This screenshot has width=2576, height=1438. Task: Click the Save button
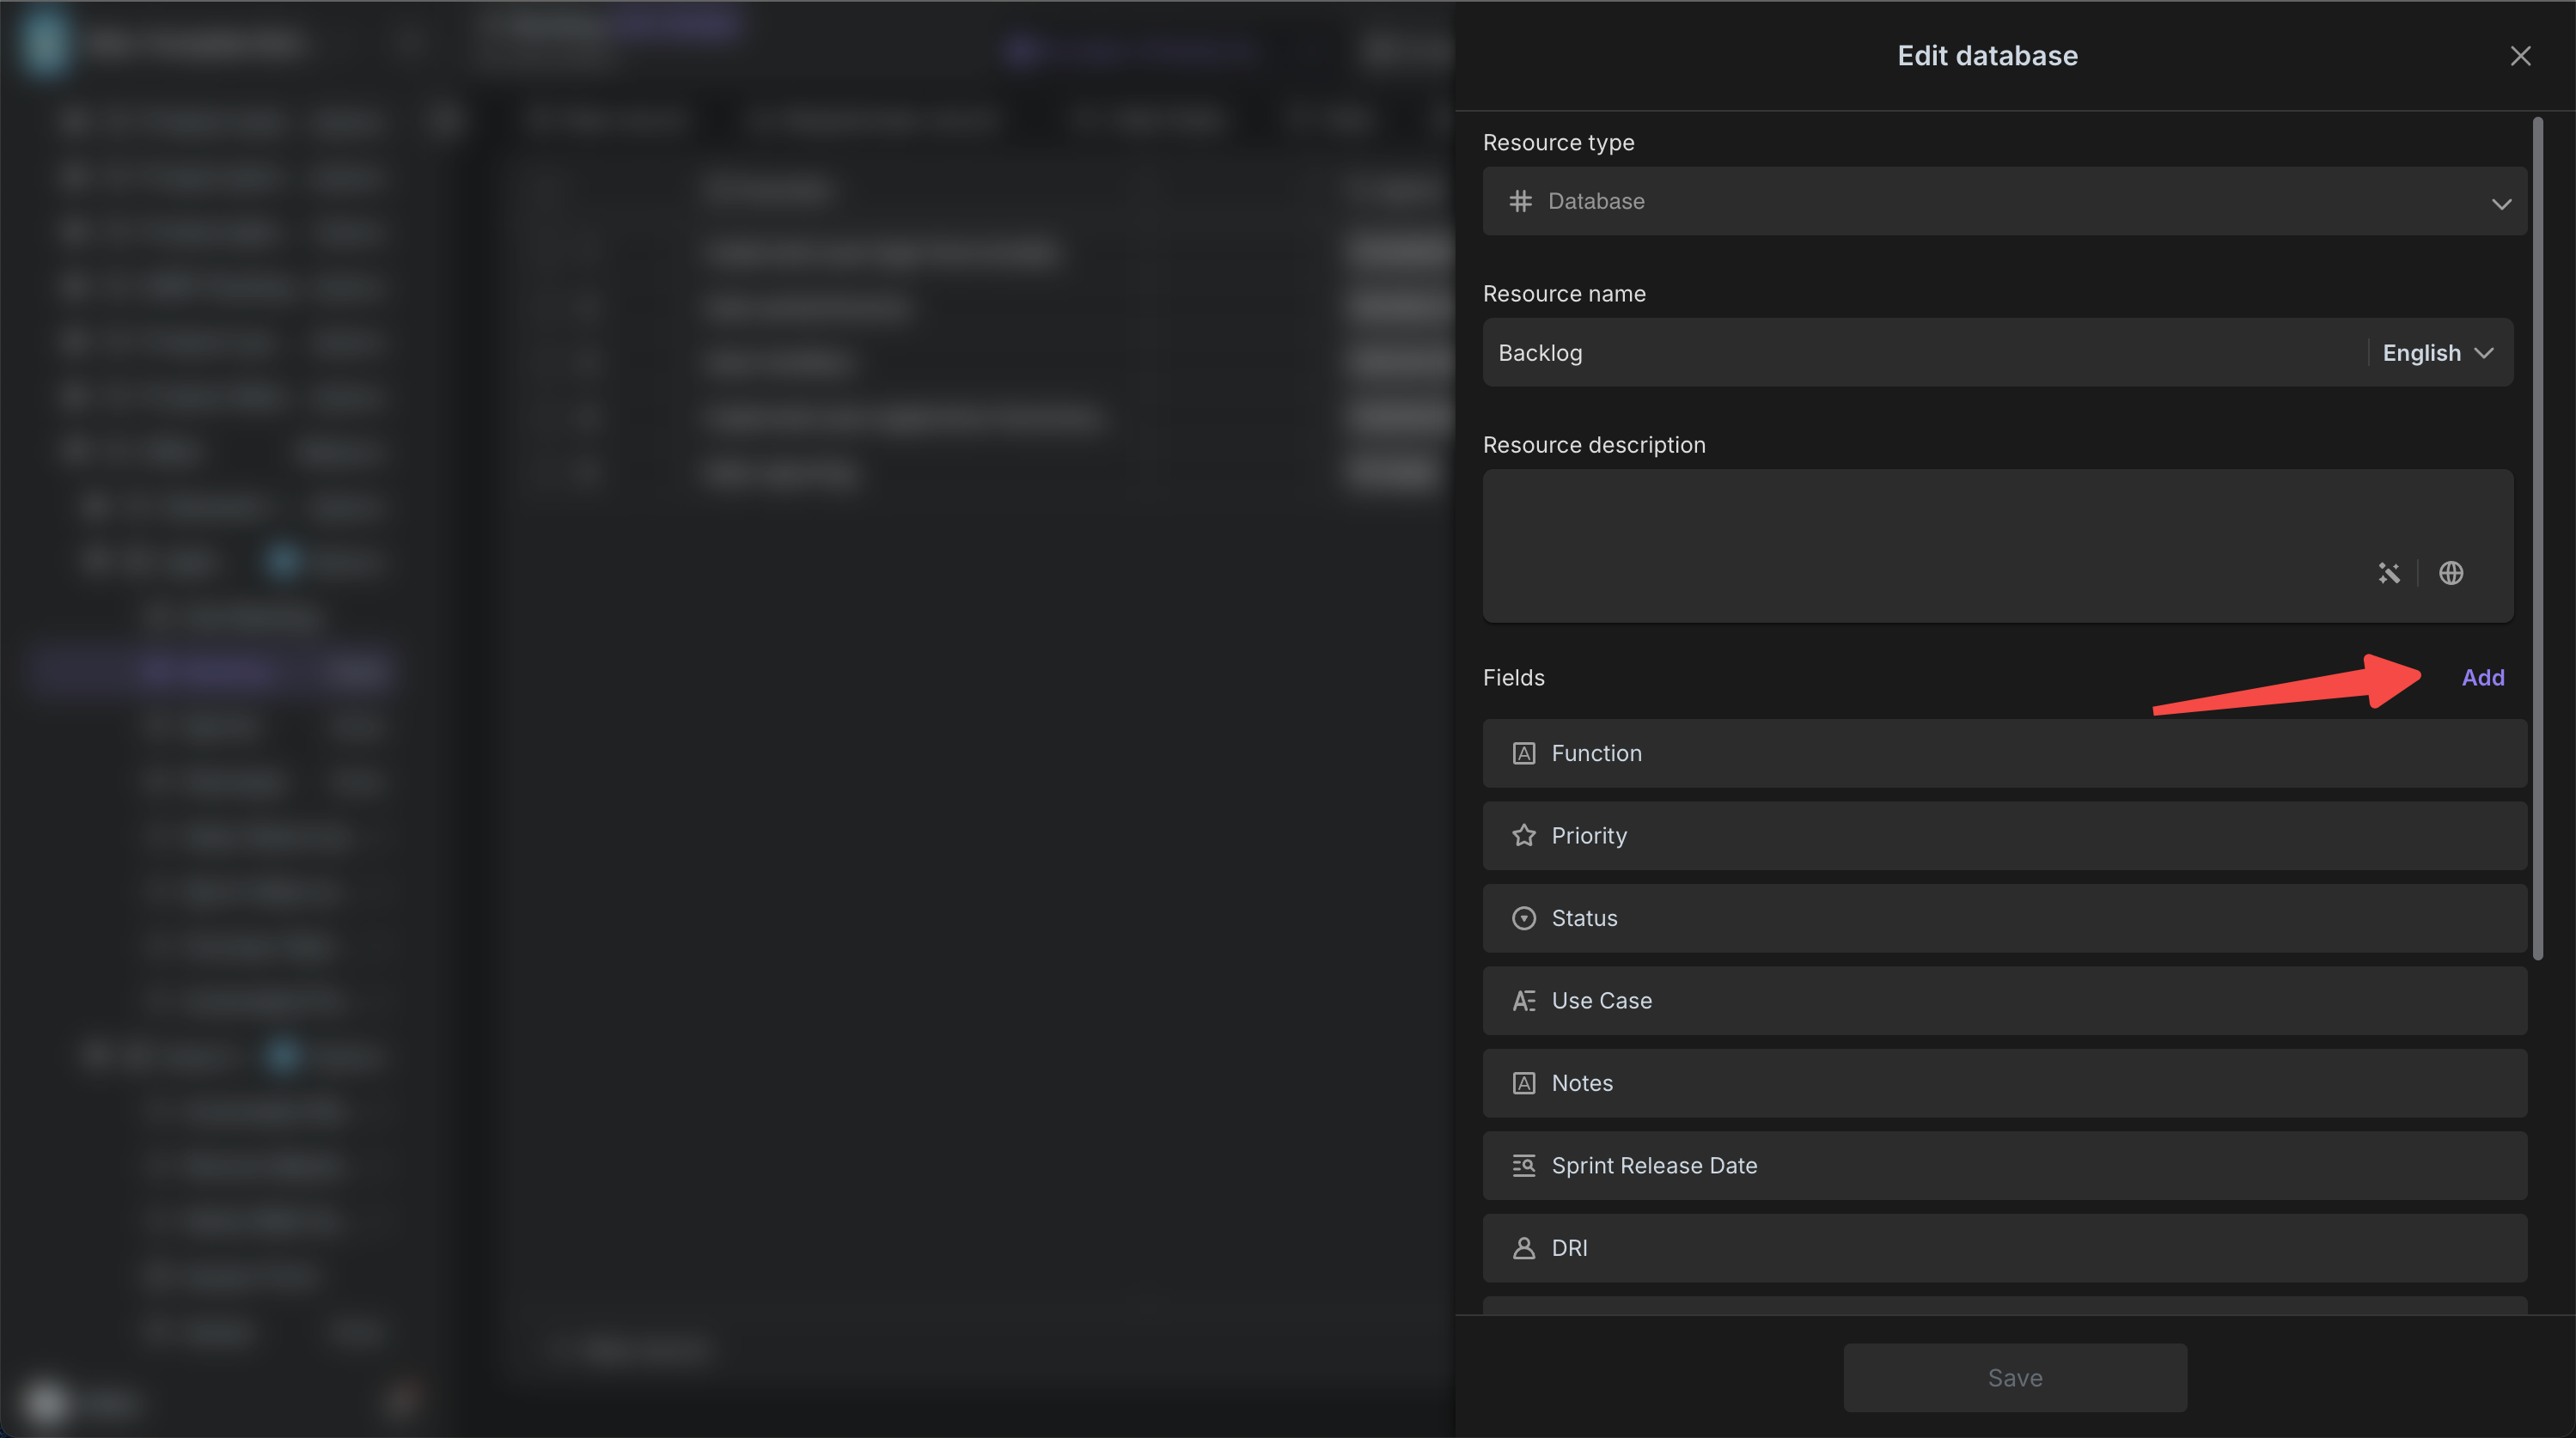pyautogui.click(x=2014, y=1377)
